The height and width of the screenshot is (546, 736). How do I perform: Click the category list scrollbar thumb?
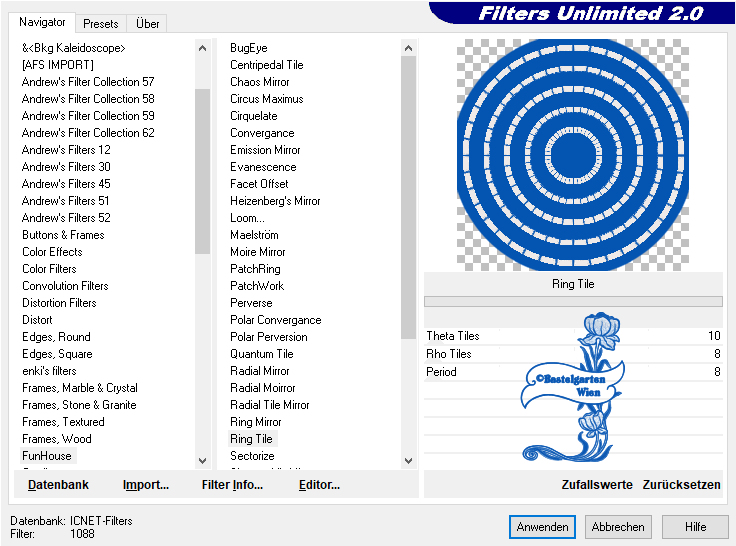pos(202,171)
